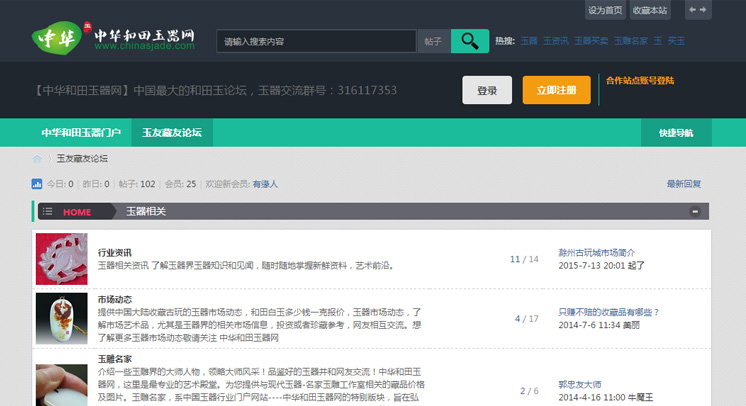This screenshot has width=746, height=406.
Task: Click the 设为首页 link
Action: coord(605,10)
